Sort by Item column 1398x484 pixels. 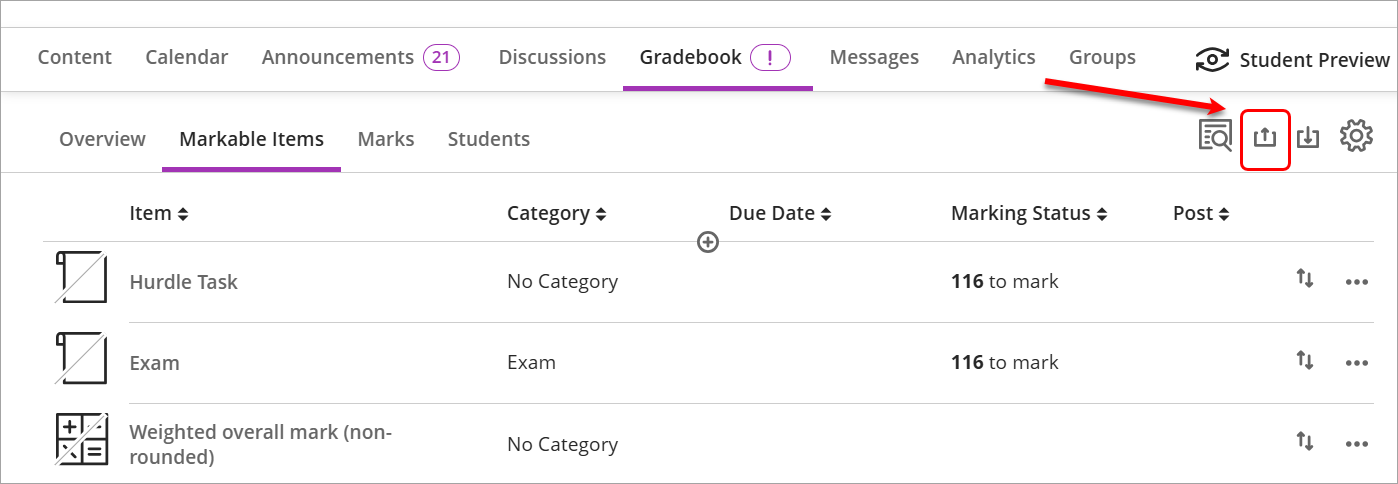[158, 213]
